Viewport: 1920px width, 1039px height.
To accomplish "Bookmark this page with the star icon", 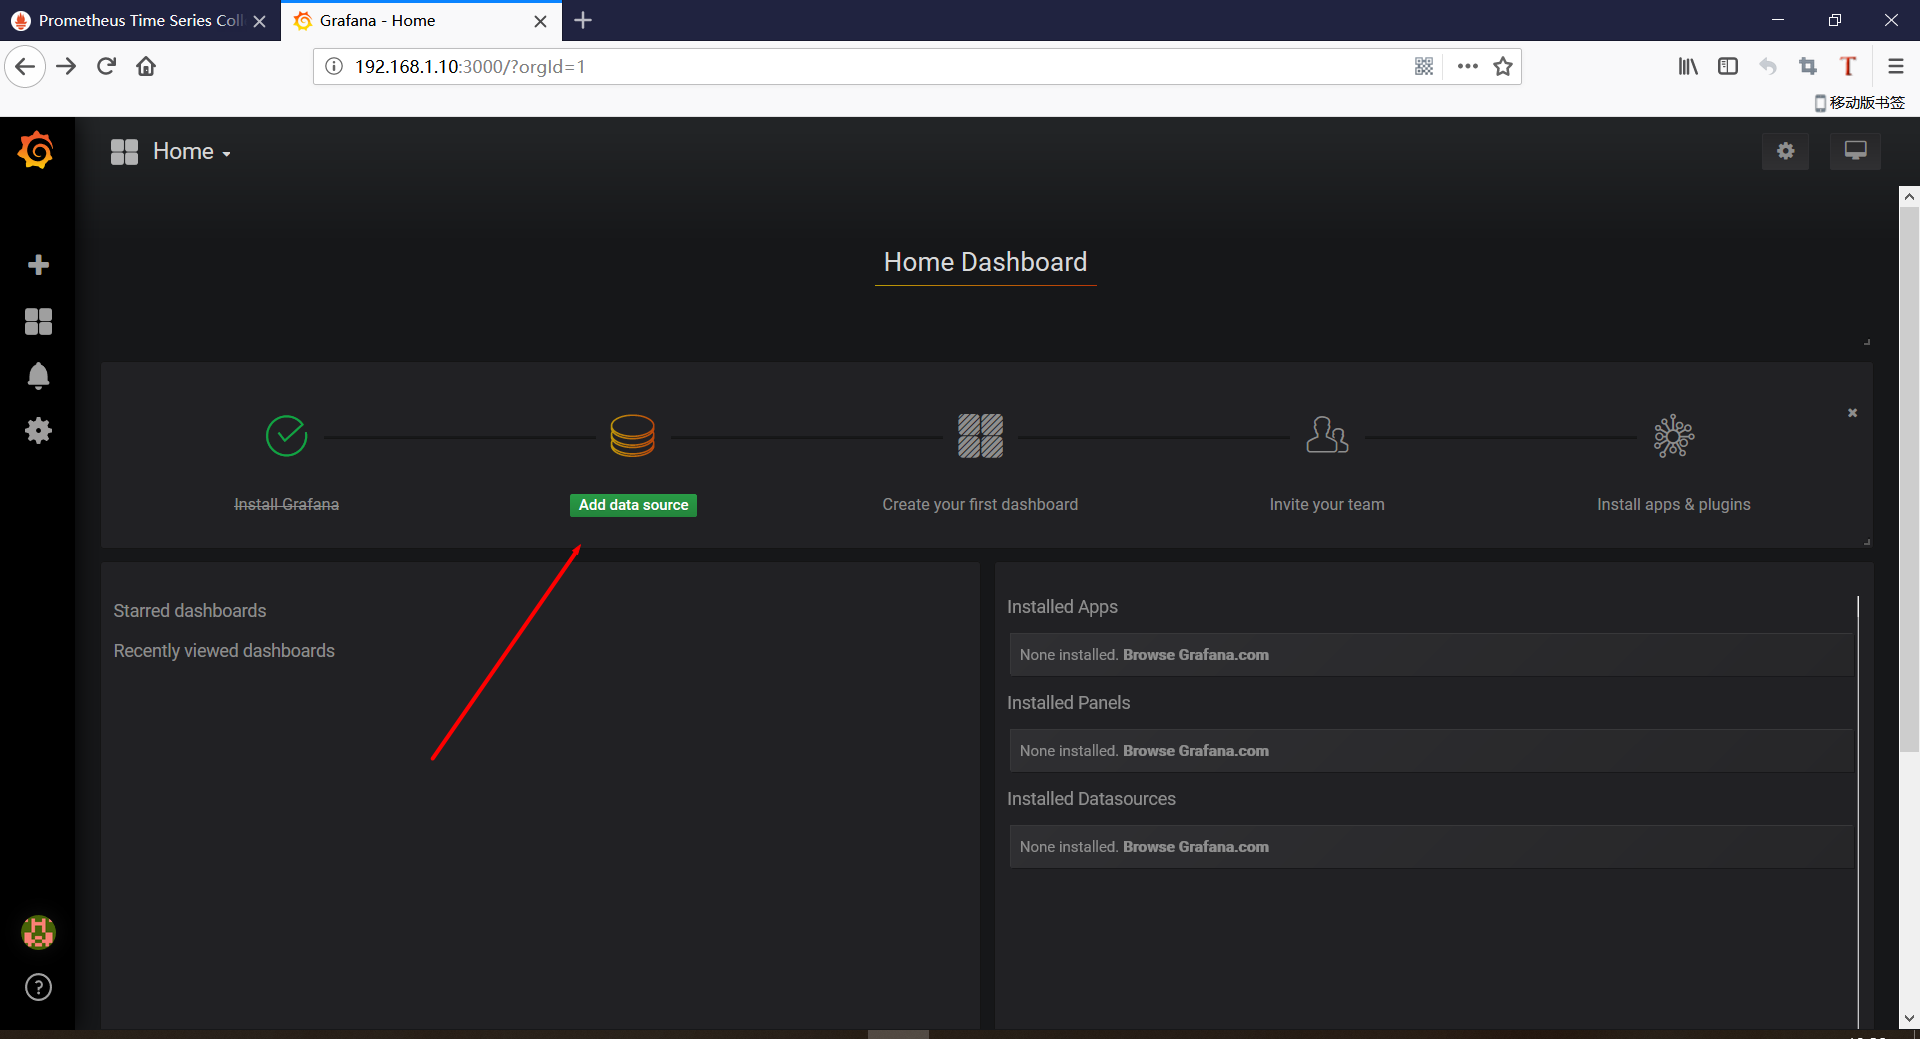I will [1502, 67].
